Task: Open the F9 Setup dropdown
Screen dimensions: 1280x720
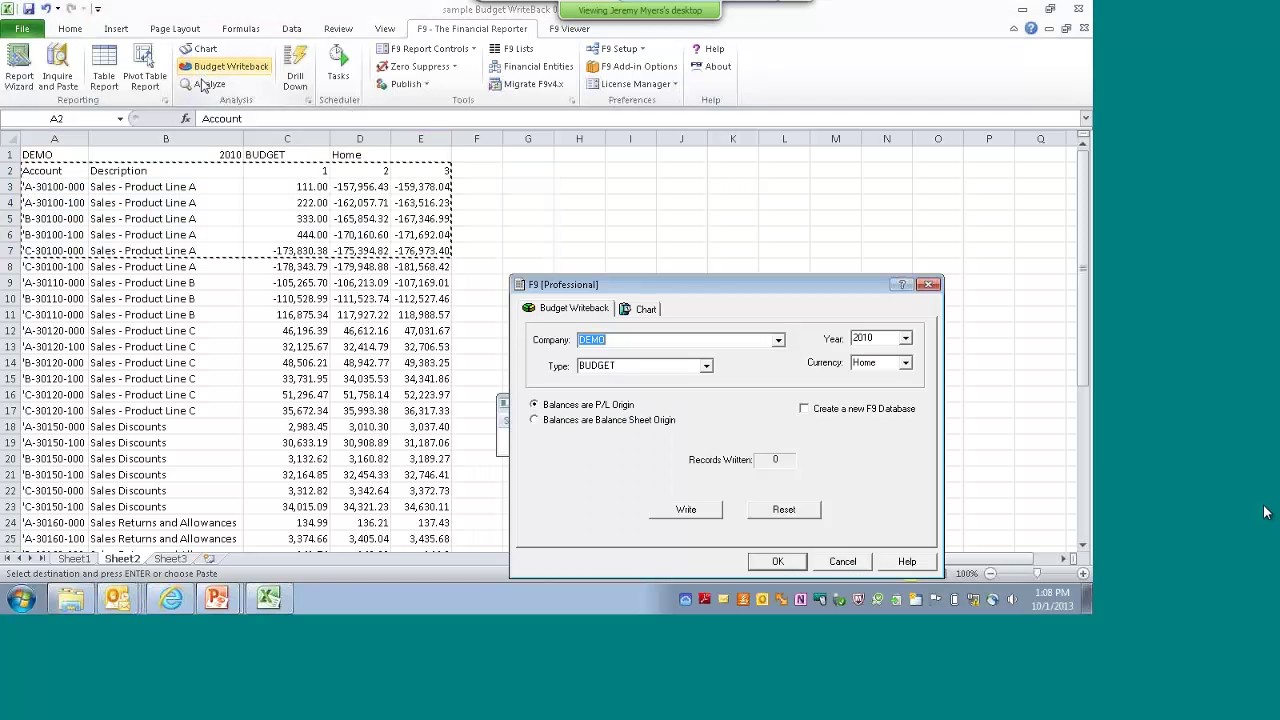Action: coord(617,49)
